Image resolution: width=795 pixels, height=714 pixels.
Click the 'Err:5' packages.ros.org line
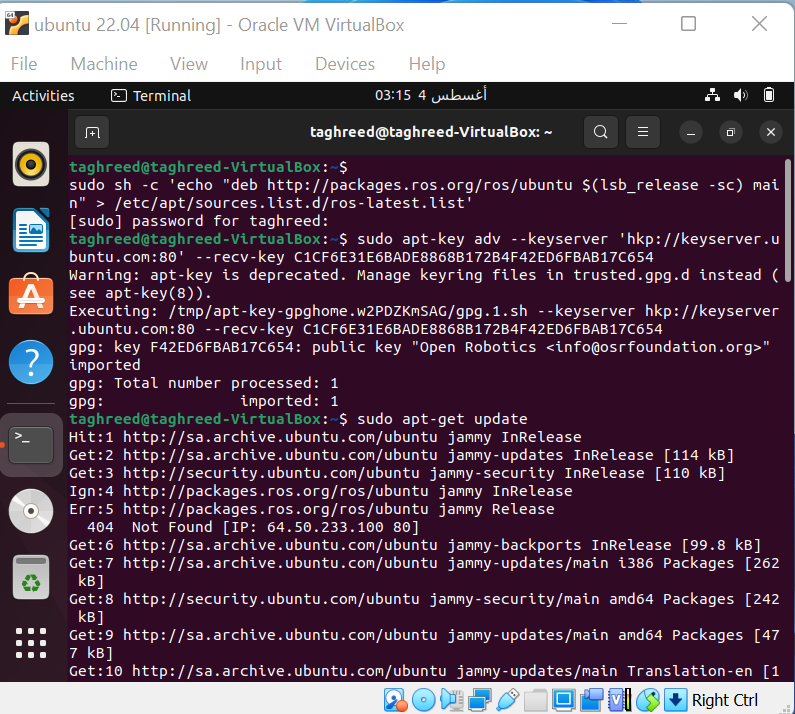coord(312,509)
